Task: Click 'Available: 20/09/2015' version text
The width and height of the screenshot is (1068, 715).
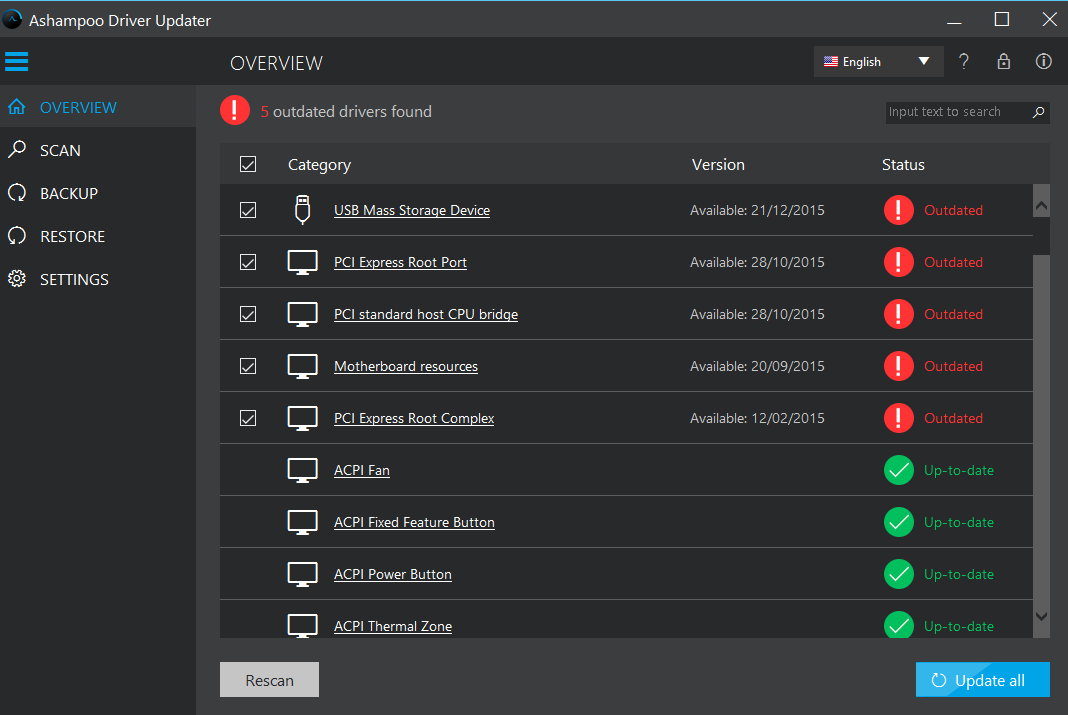Action: pos(757,366)
